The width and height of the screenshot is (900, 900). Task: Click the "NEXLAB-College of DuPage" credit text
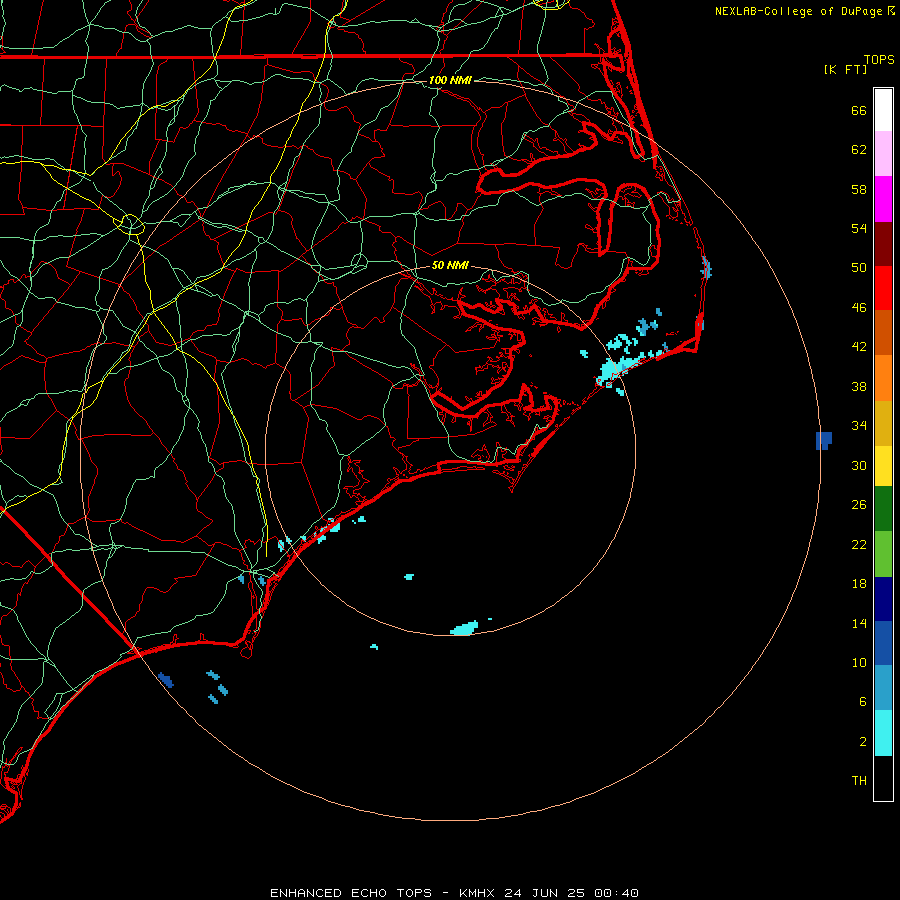[798, 11]
